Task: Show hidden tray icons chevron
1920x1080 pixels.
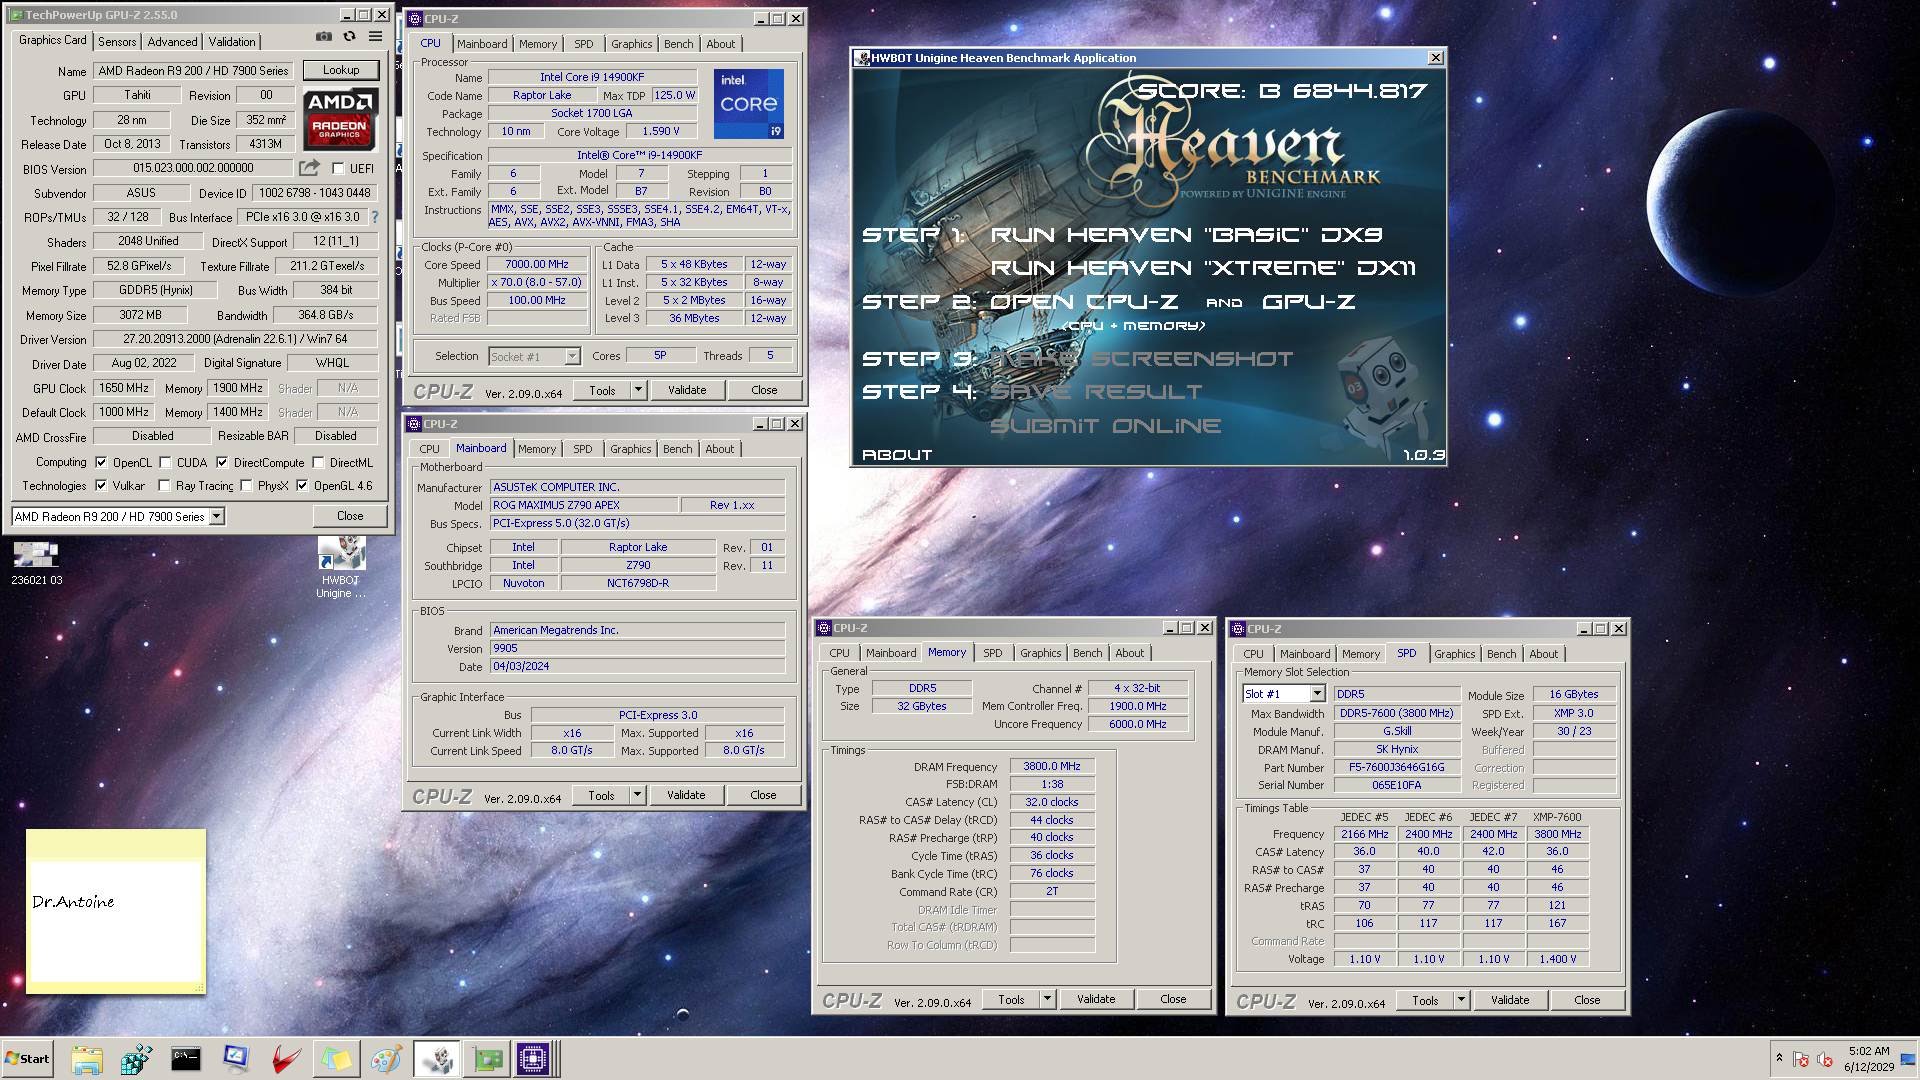Action: pos(1779,1058)
